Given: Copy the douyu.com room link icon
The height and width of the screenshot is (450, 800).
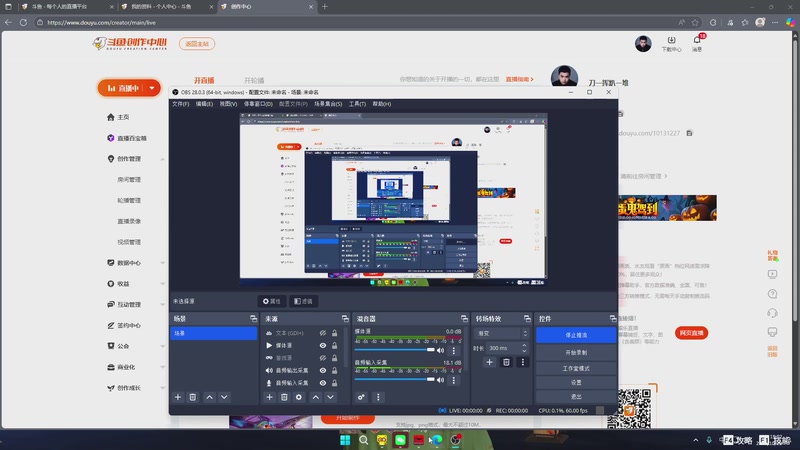Looking at the screenshot, I should coord(689,133).
